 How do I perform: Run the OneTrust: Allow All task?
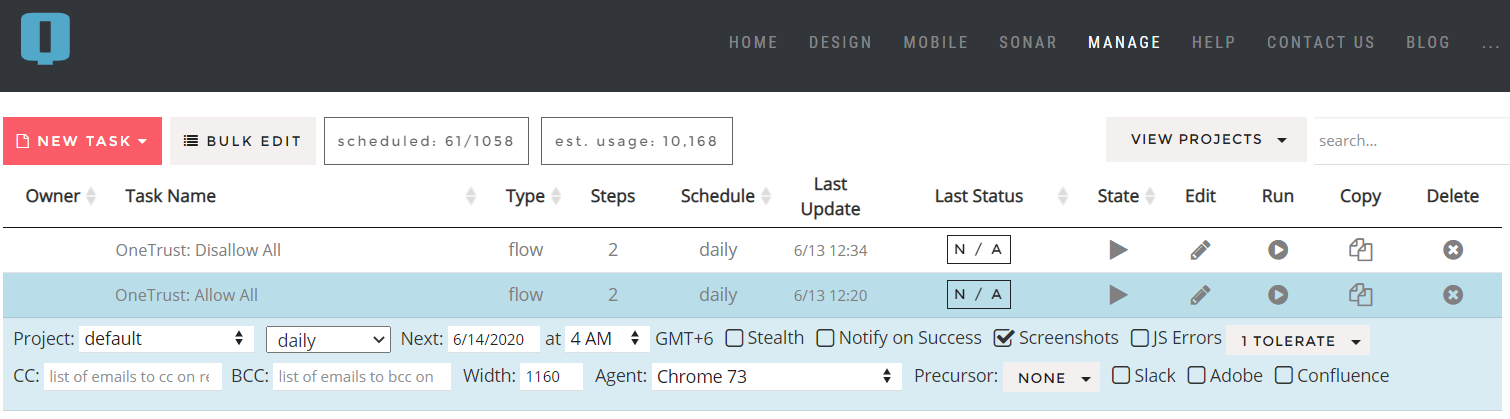[x=1278, y=295]
